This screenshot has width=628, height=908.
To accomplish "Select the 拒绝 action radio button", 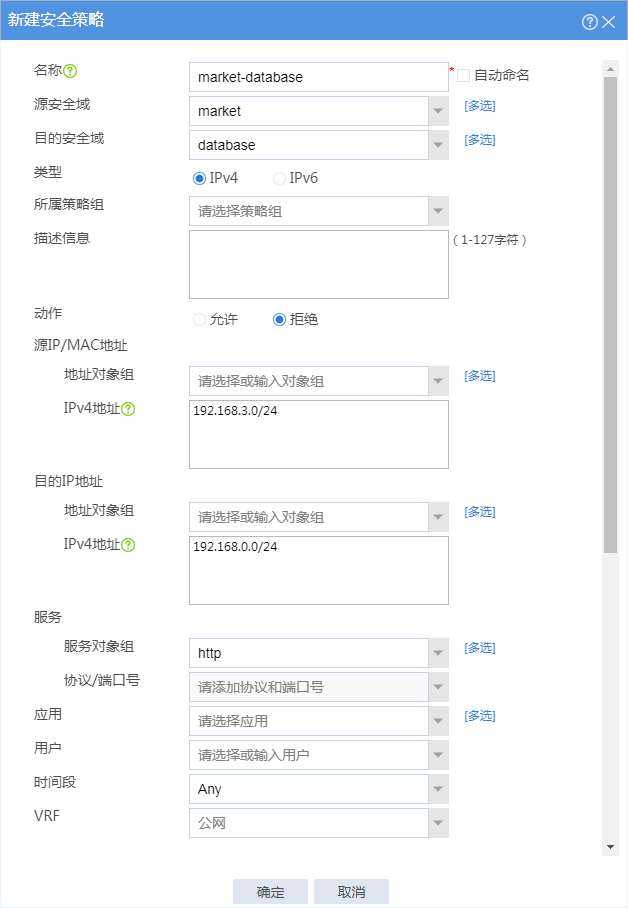I will (x=279, y=320).
